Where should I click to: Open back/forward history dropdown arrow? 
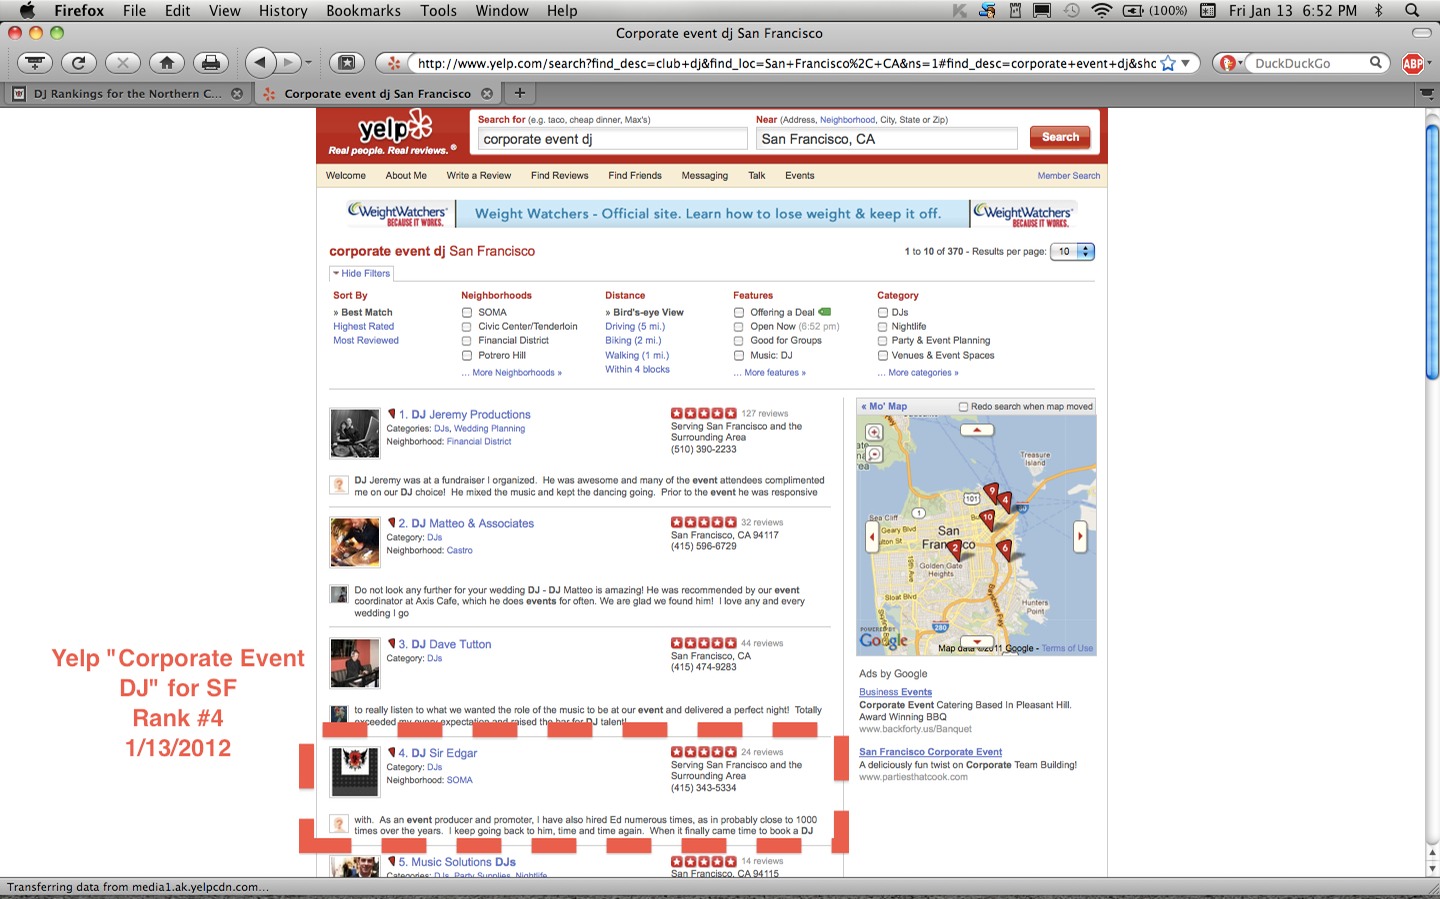tap(308, 63)
